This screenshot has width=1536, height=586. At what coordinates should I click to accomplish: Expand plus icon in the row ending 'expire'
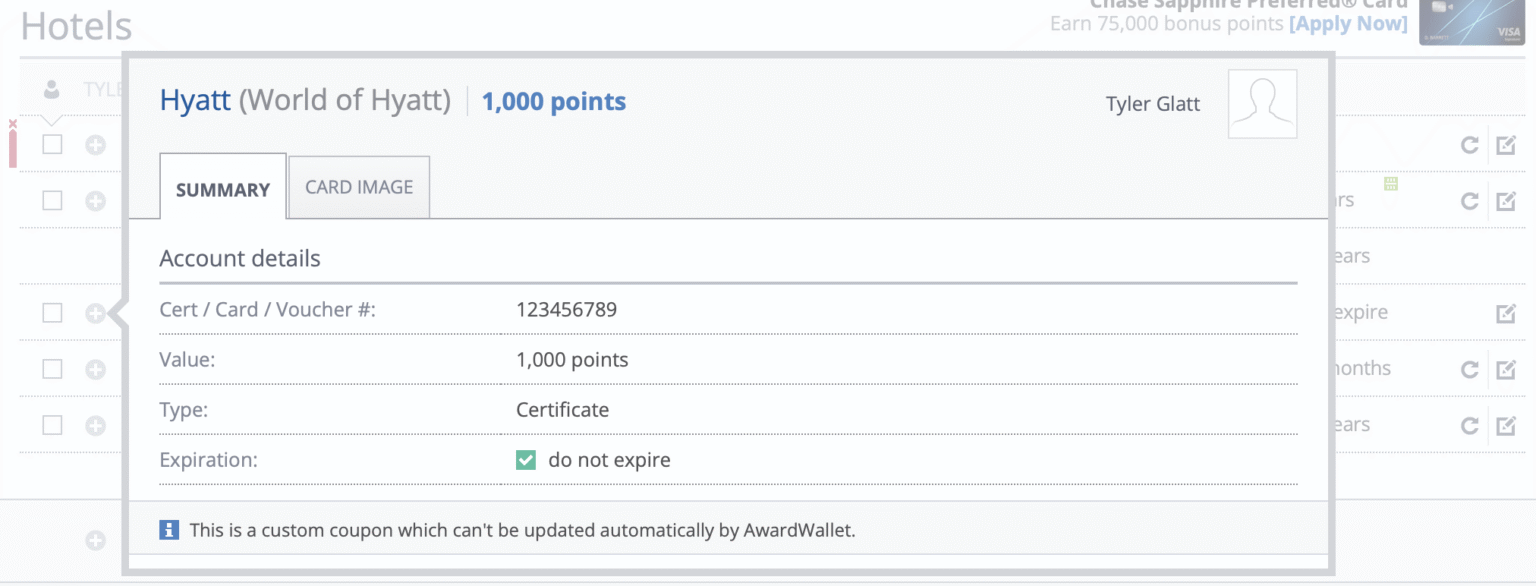tap(95, 314)
